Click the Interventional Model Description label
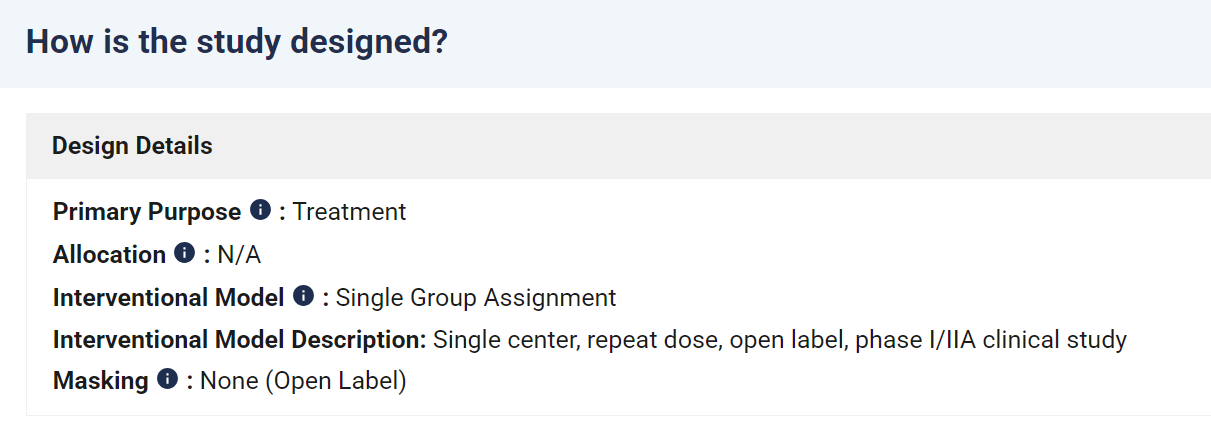1211x426 pixels. pos(240,340)
